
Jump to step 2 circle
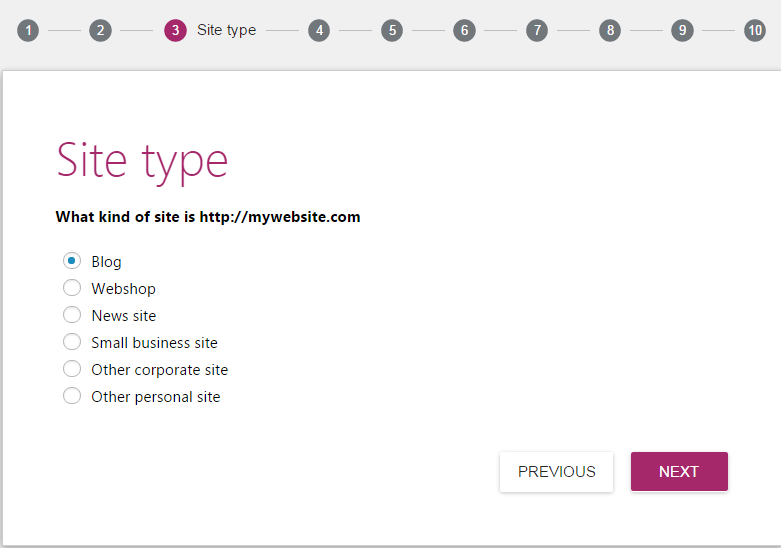pos(100,30)
